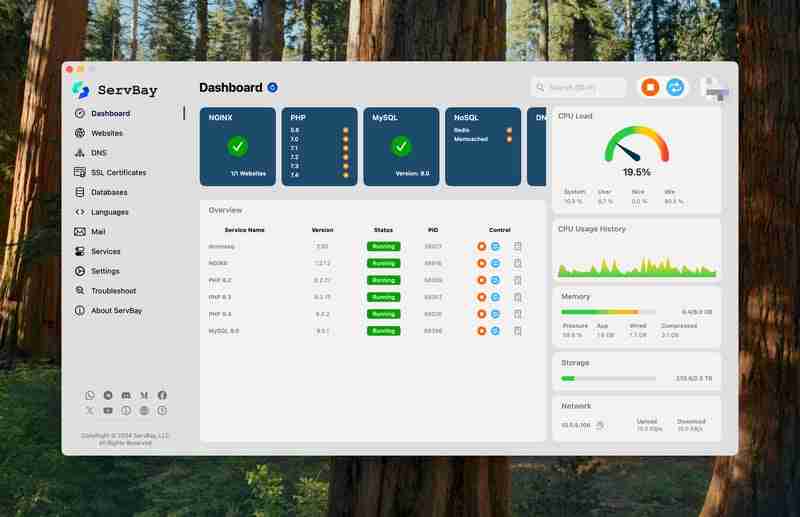Open the Websites section in sidebar

[106, 133]
